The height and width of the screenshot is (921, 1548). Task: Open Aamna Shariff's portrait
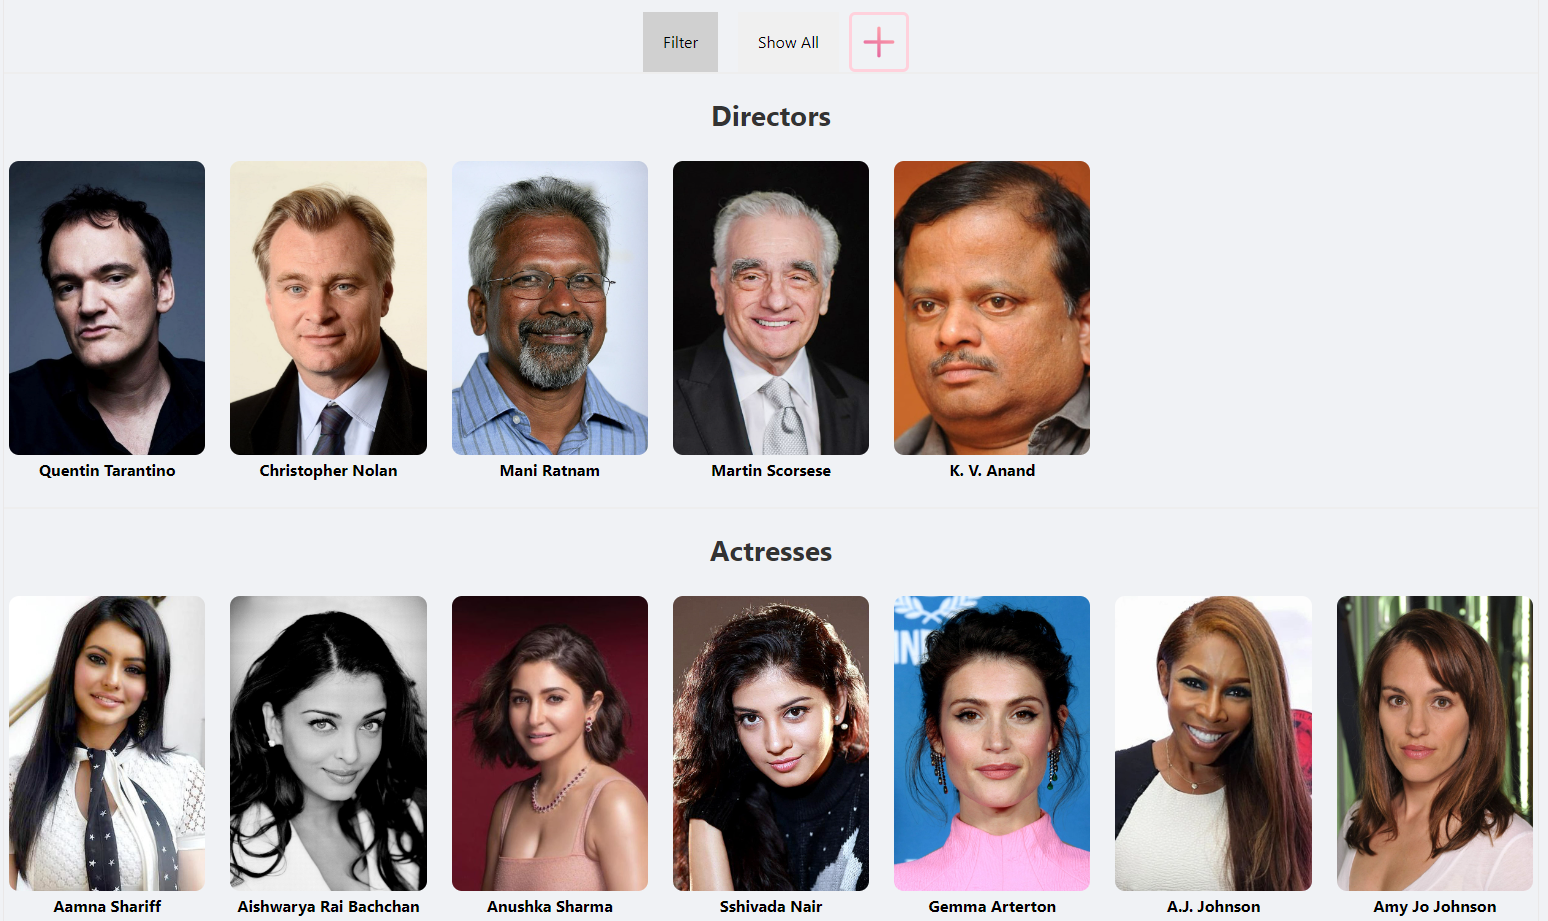107,743
